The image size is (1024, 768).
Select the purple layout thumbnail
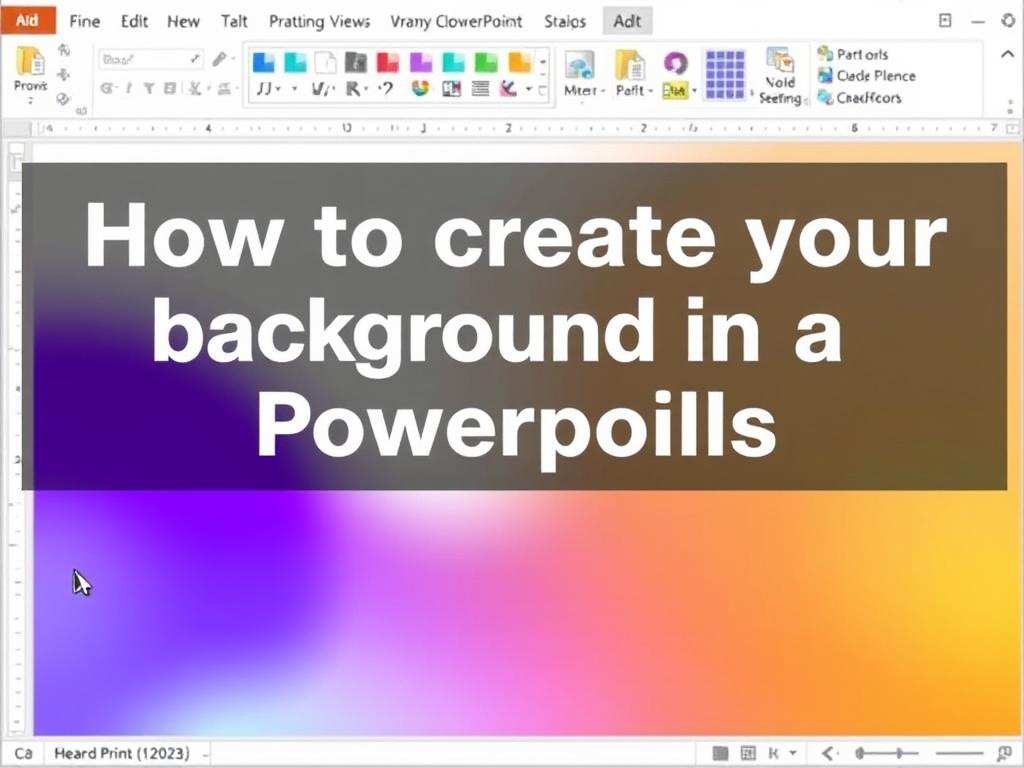point(421,62)
